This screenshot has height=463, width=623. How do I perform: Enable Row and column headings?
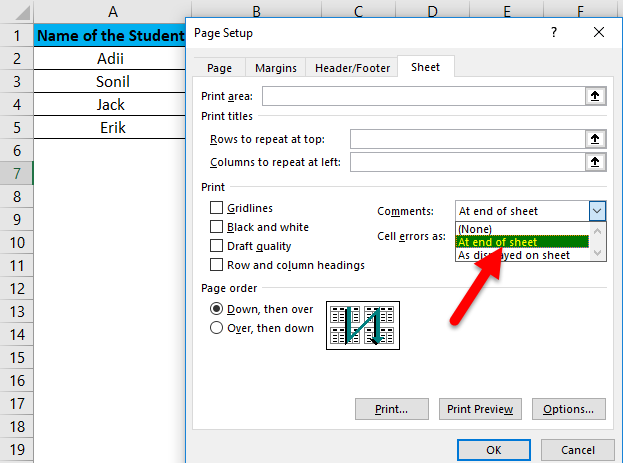click(x=216, y=265)
